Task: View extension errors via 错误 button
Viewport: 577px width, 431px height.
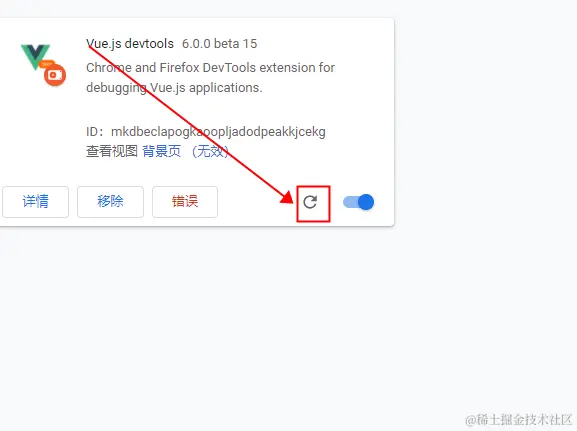Action: (185, 202)
